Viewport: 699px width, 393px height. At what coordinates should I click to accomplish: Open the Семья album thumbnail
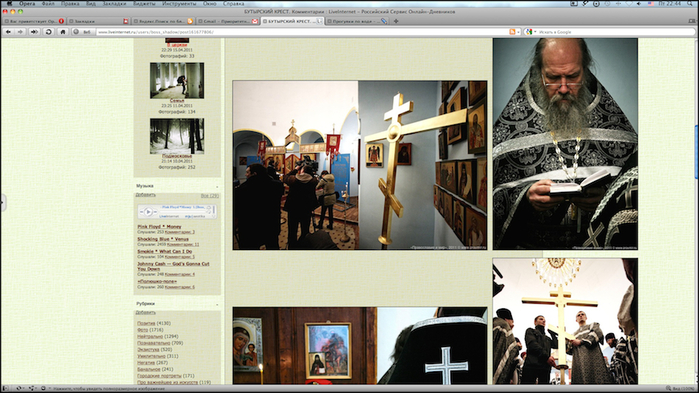[177, 81]
